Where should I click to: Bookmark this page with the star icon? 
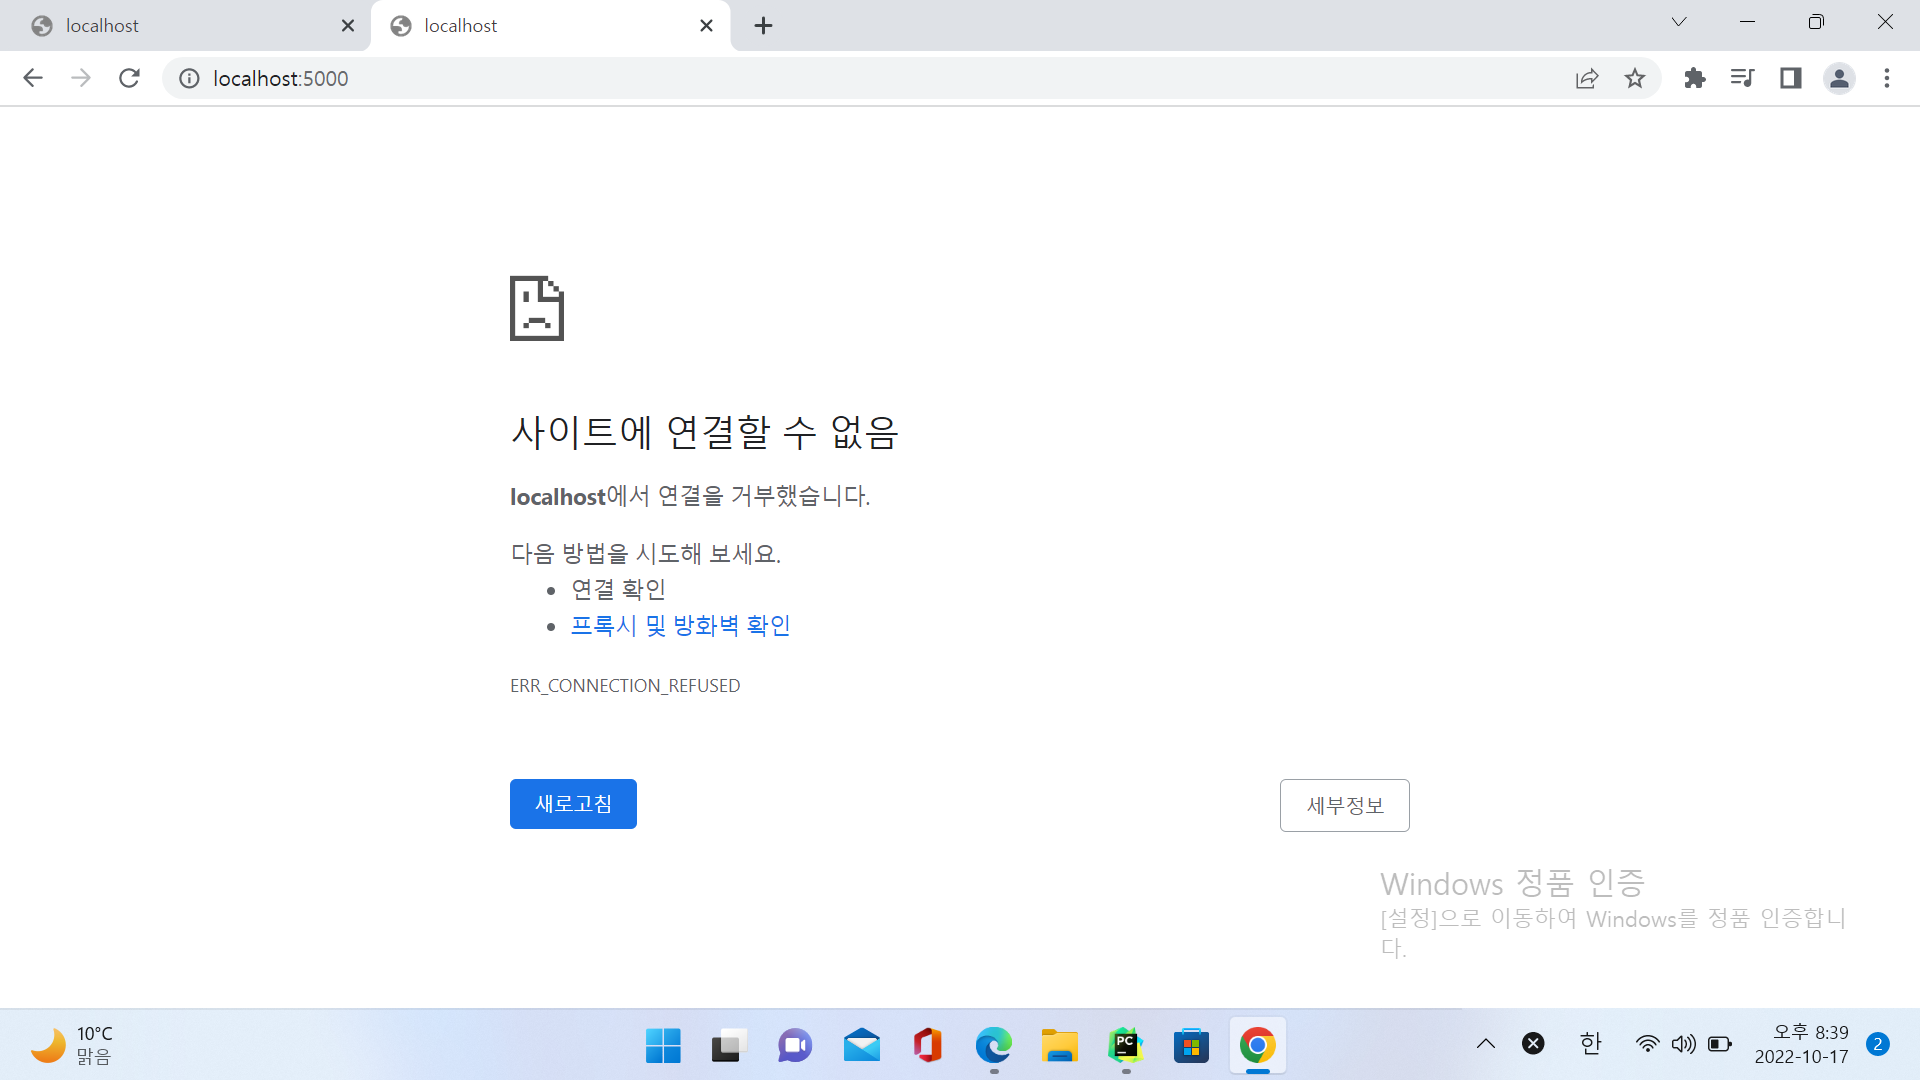click(x=1635, y=78)
